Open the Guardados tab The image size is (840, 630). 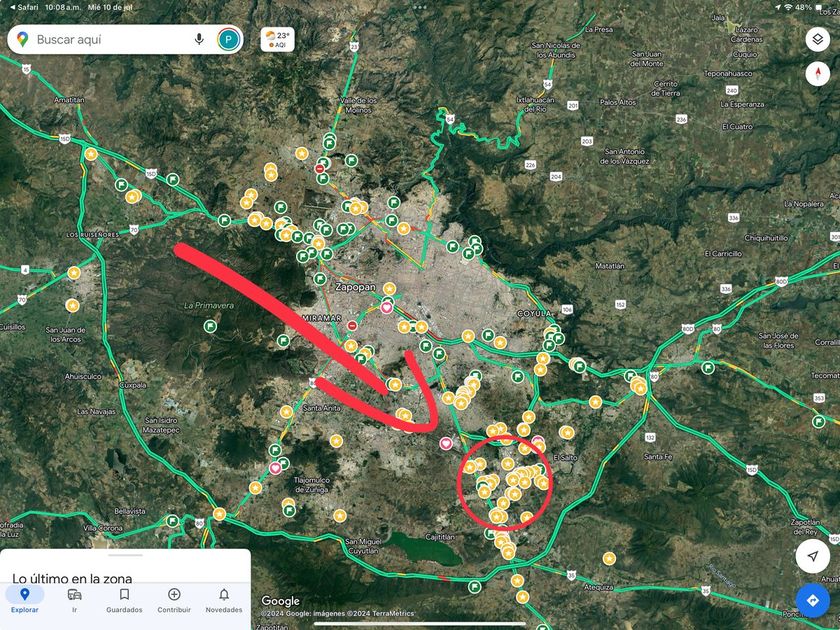point(124,601)
